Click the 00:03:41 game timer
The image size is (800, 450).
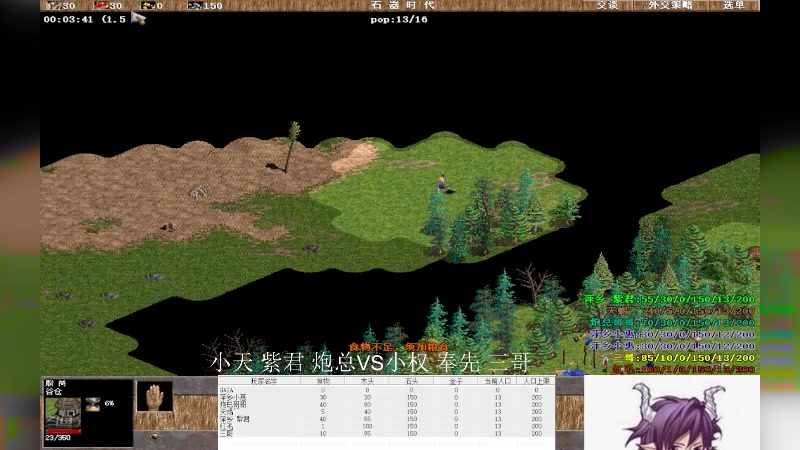(68, 19)
